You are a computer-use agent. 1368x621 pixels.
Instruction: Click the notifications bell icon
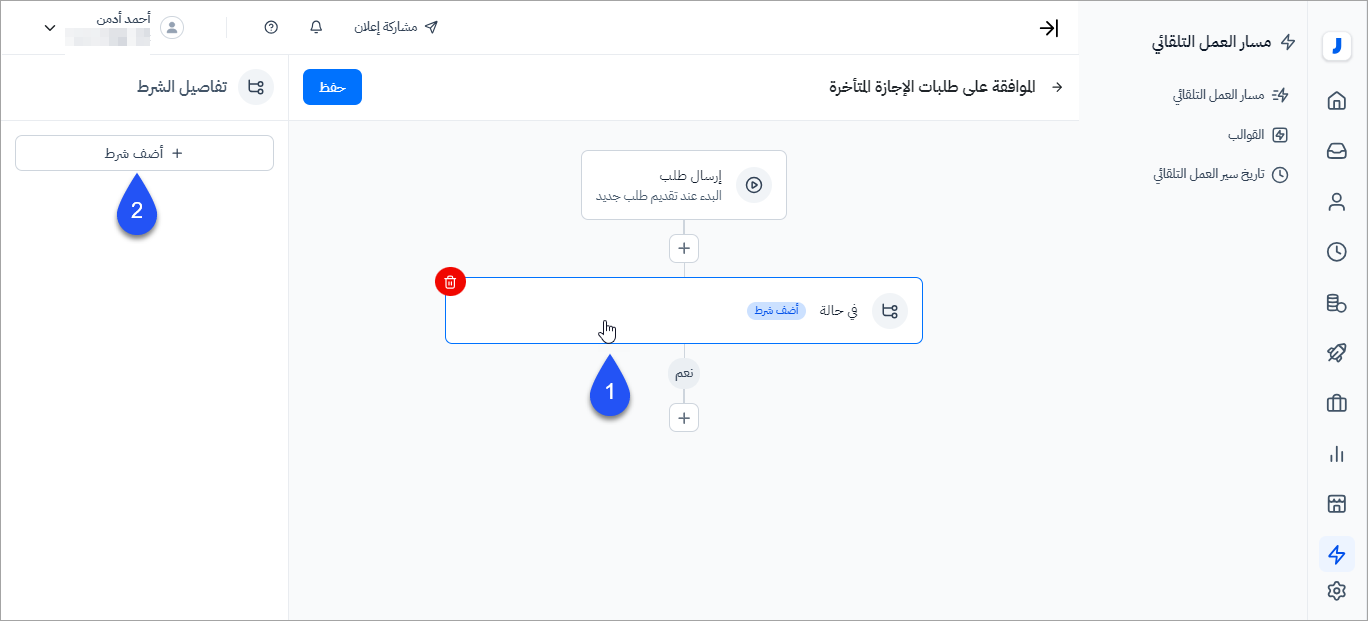point(317,27)
